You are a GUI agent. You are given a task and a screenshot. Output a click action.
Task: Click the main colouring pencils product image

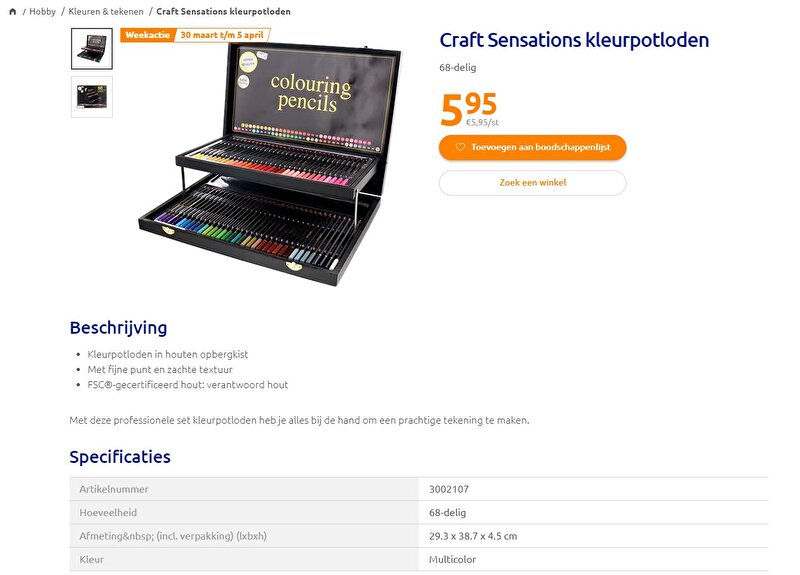[x=269, y=163]
